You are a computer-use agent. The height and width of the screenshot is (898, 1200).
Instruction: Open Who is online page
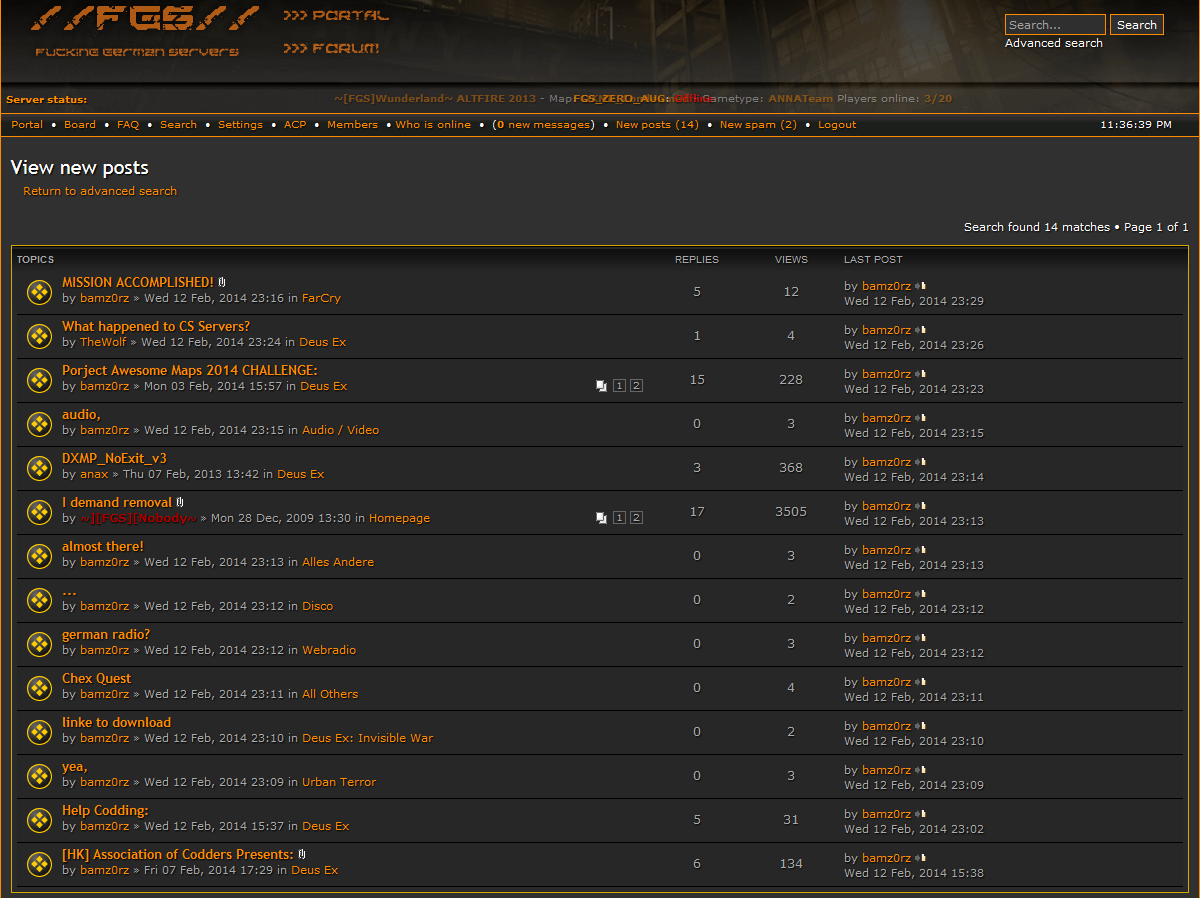[433, 125]
